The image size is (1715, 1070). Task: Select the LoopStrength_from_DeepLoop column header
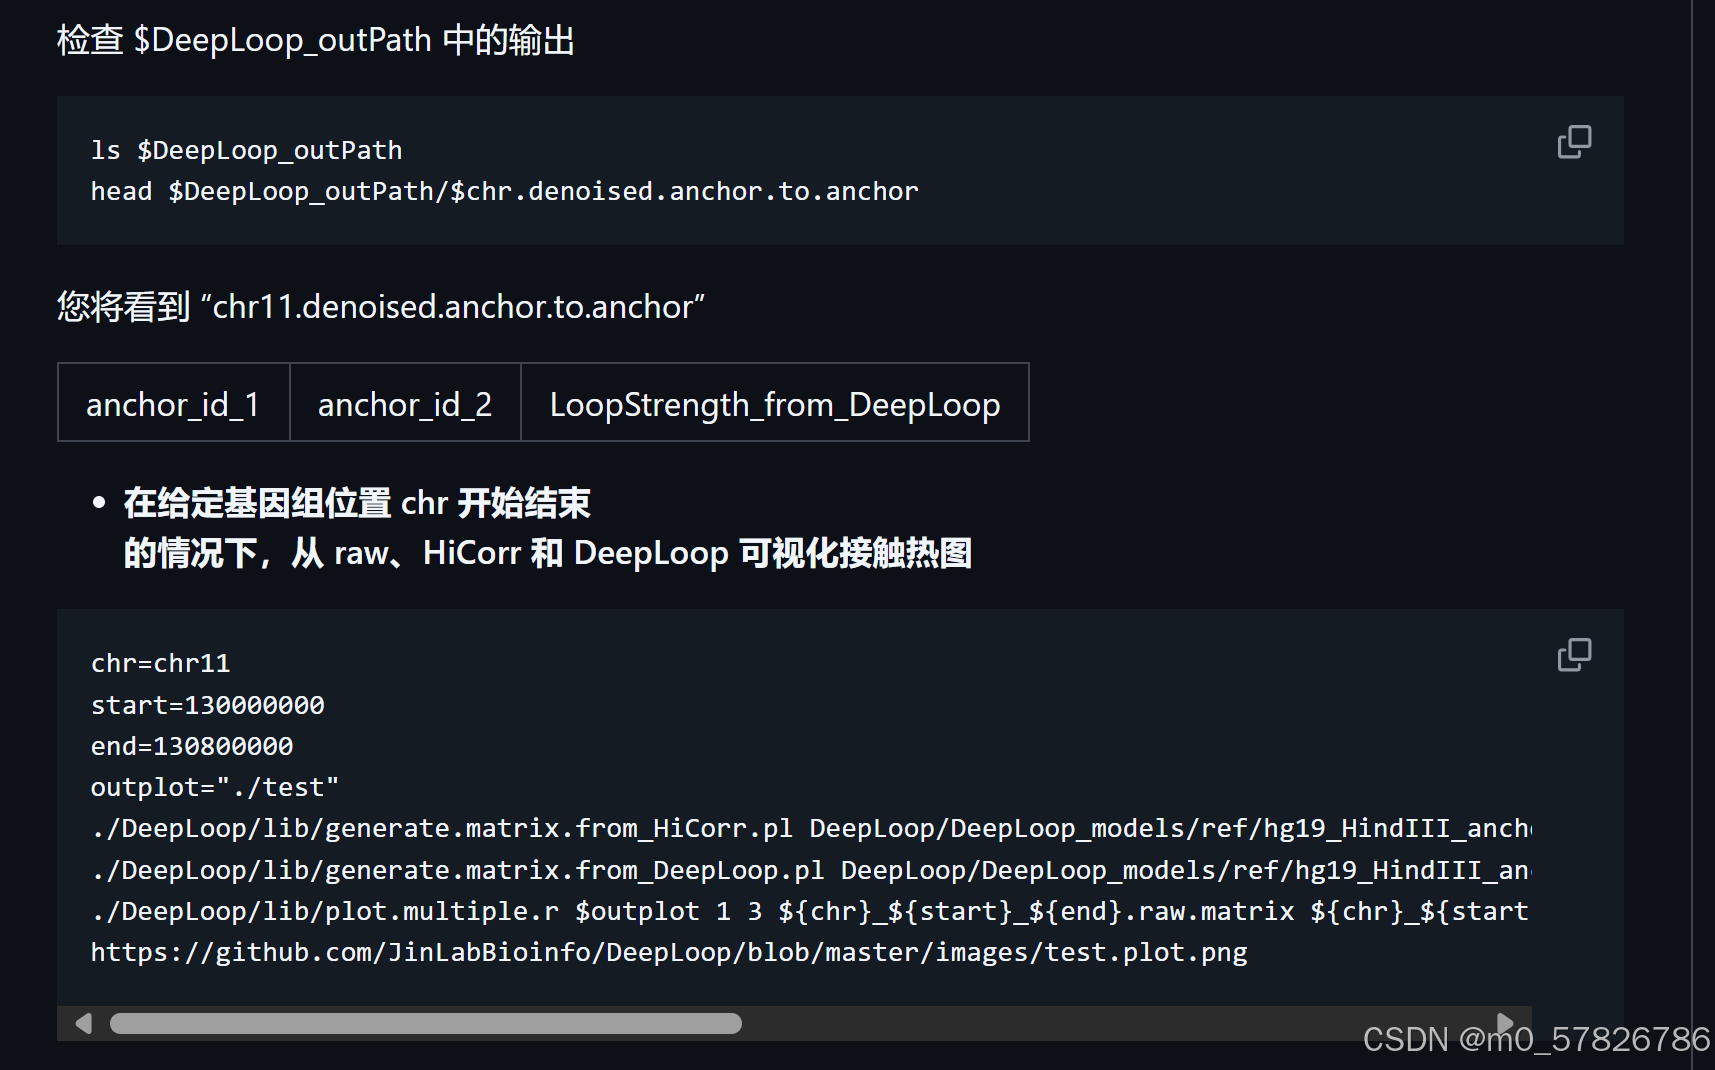(x=774, y=403)
